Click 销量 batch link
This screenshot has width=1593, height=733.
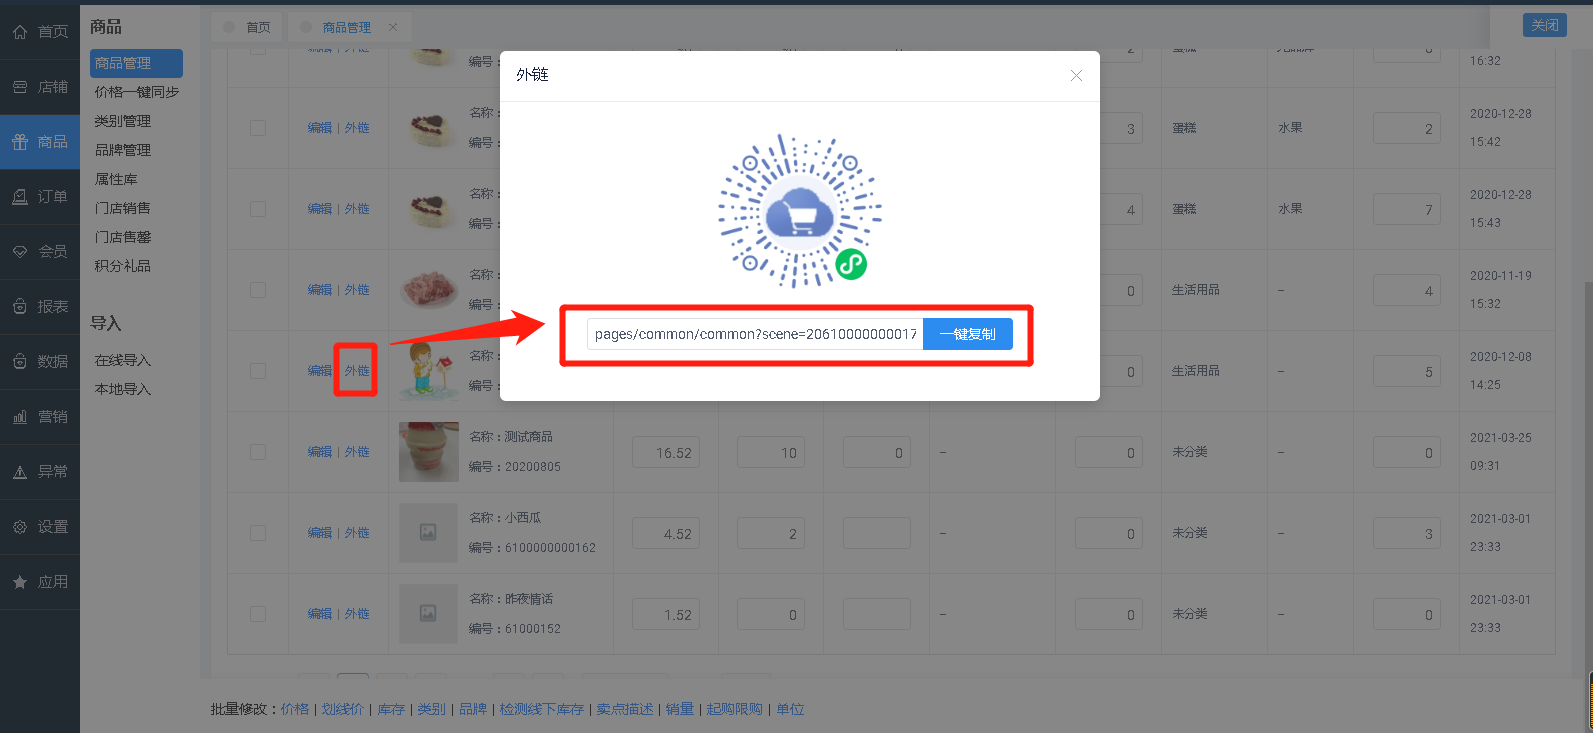pyautogui.click(x=680, y=709)
